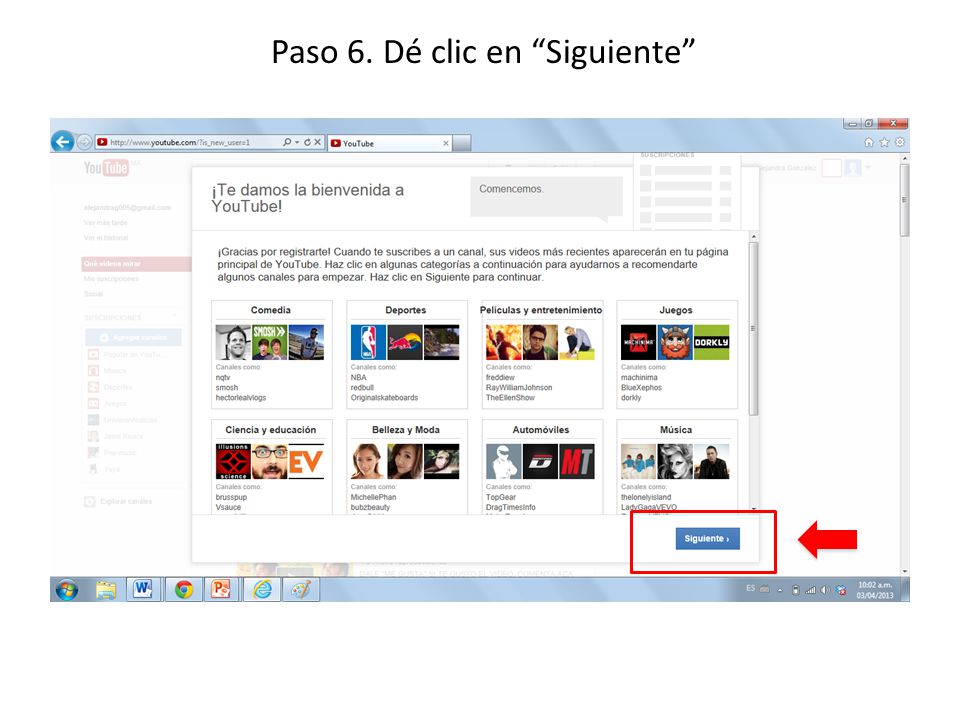Open the Windows Start menu orb
The width and height of the screenshot is (960, 720).
(x=67, y=590)
